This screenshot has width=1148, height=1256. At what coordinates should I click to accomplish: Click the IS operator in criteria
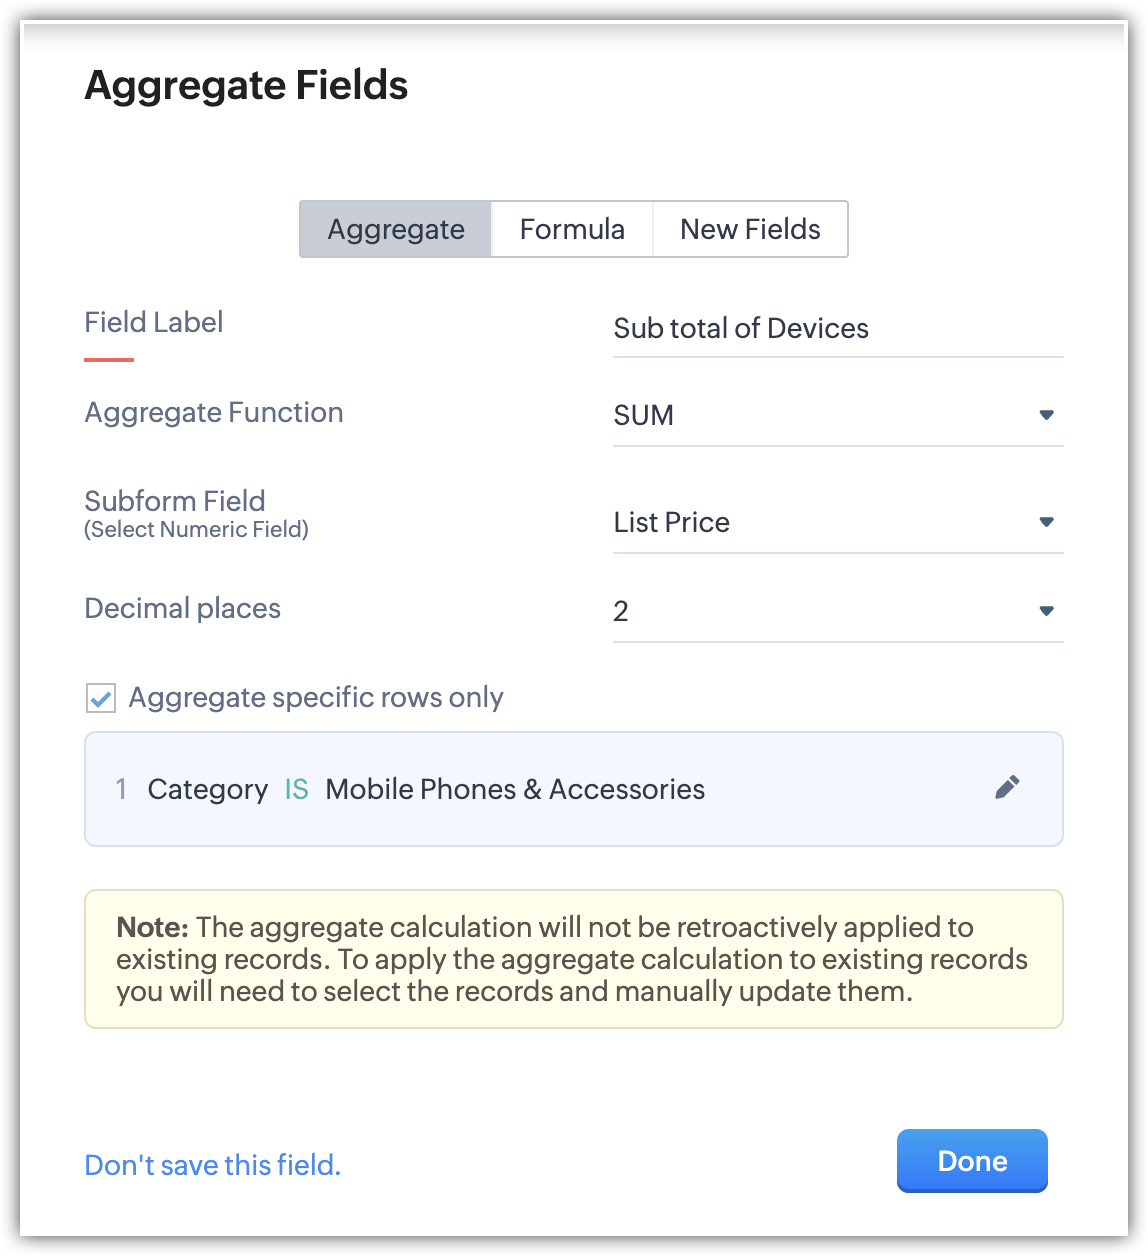[297, 789]
